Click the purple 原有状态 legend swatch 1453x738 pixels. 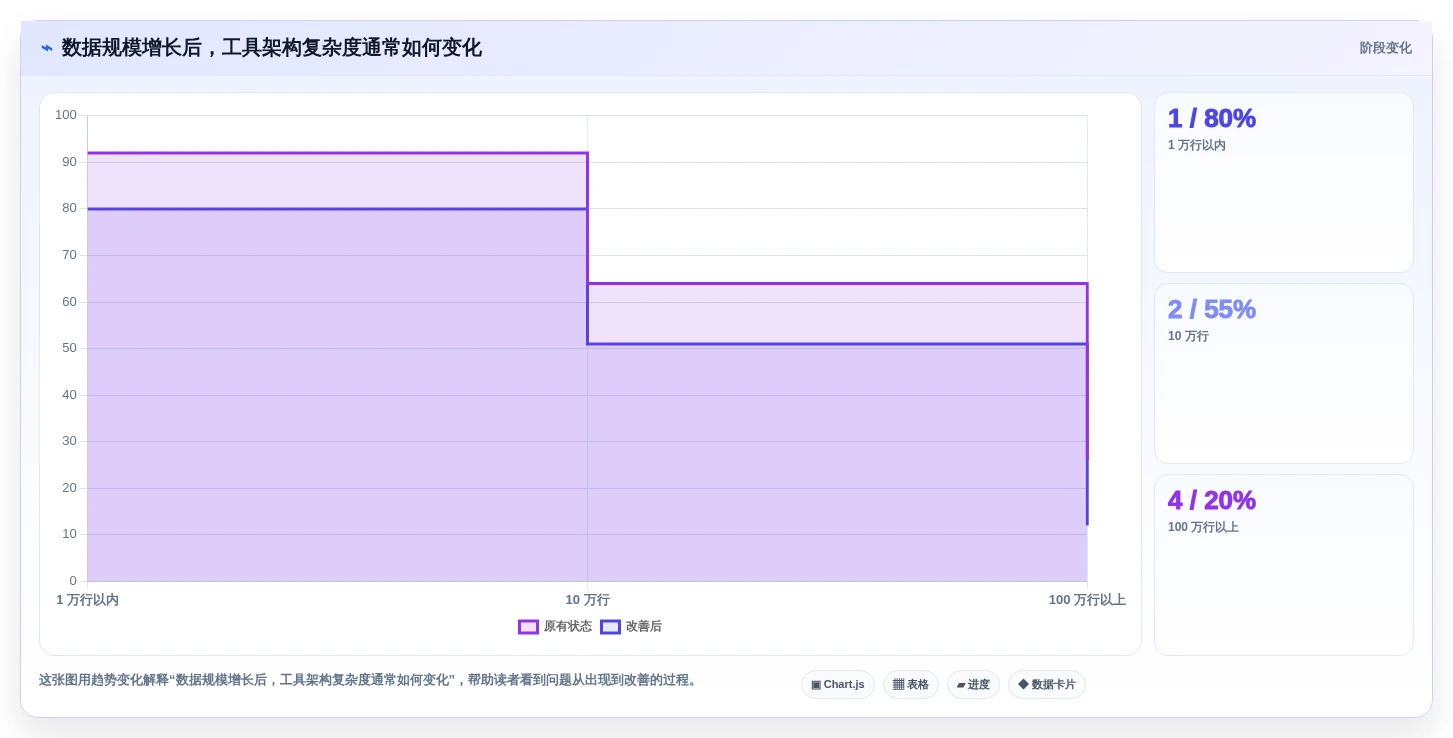[x=528, y=627]
